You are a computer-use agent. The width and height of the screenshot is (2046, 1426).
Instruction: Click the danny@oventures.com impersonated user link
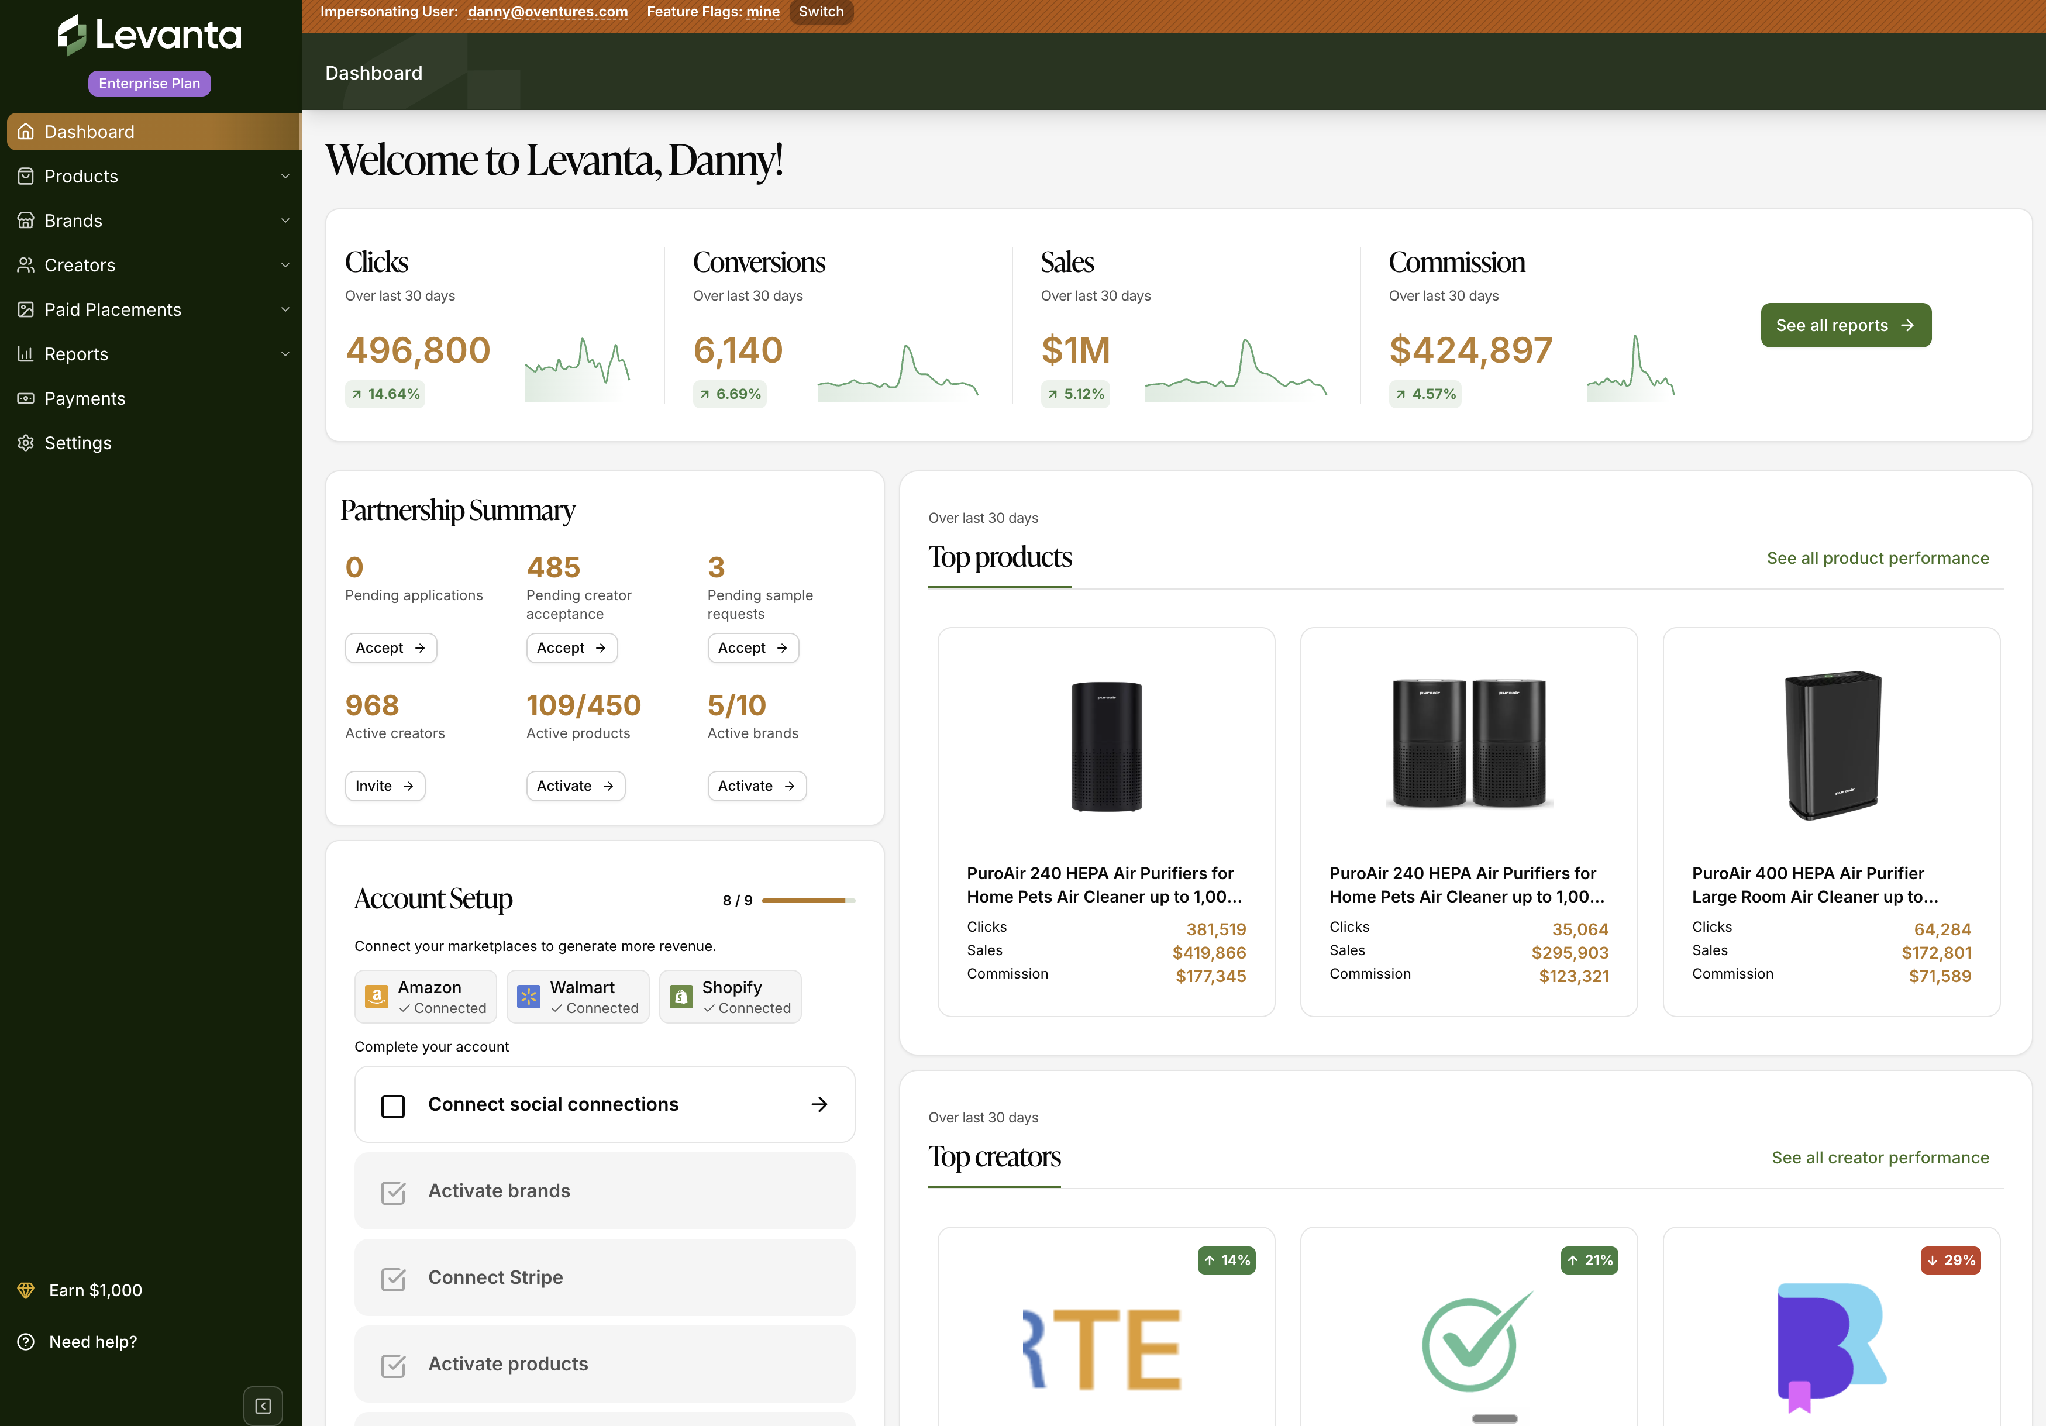[x=548, y=12]
